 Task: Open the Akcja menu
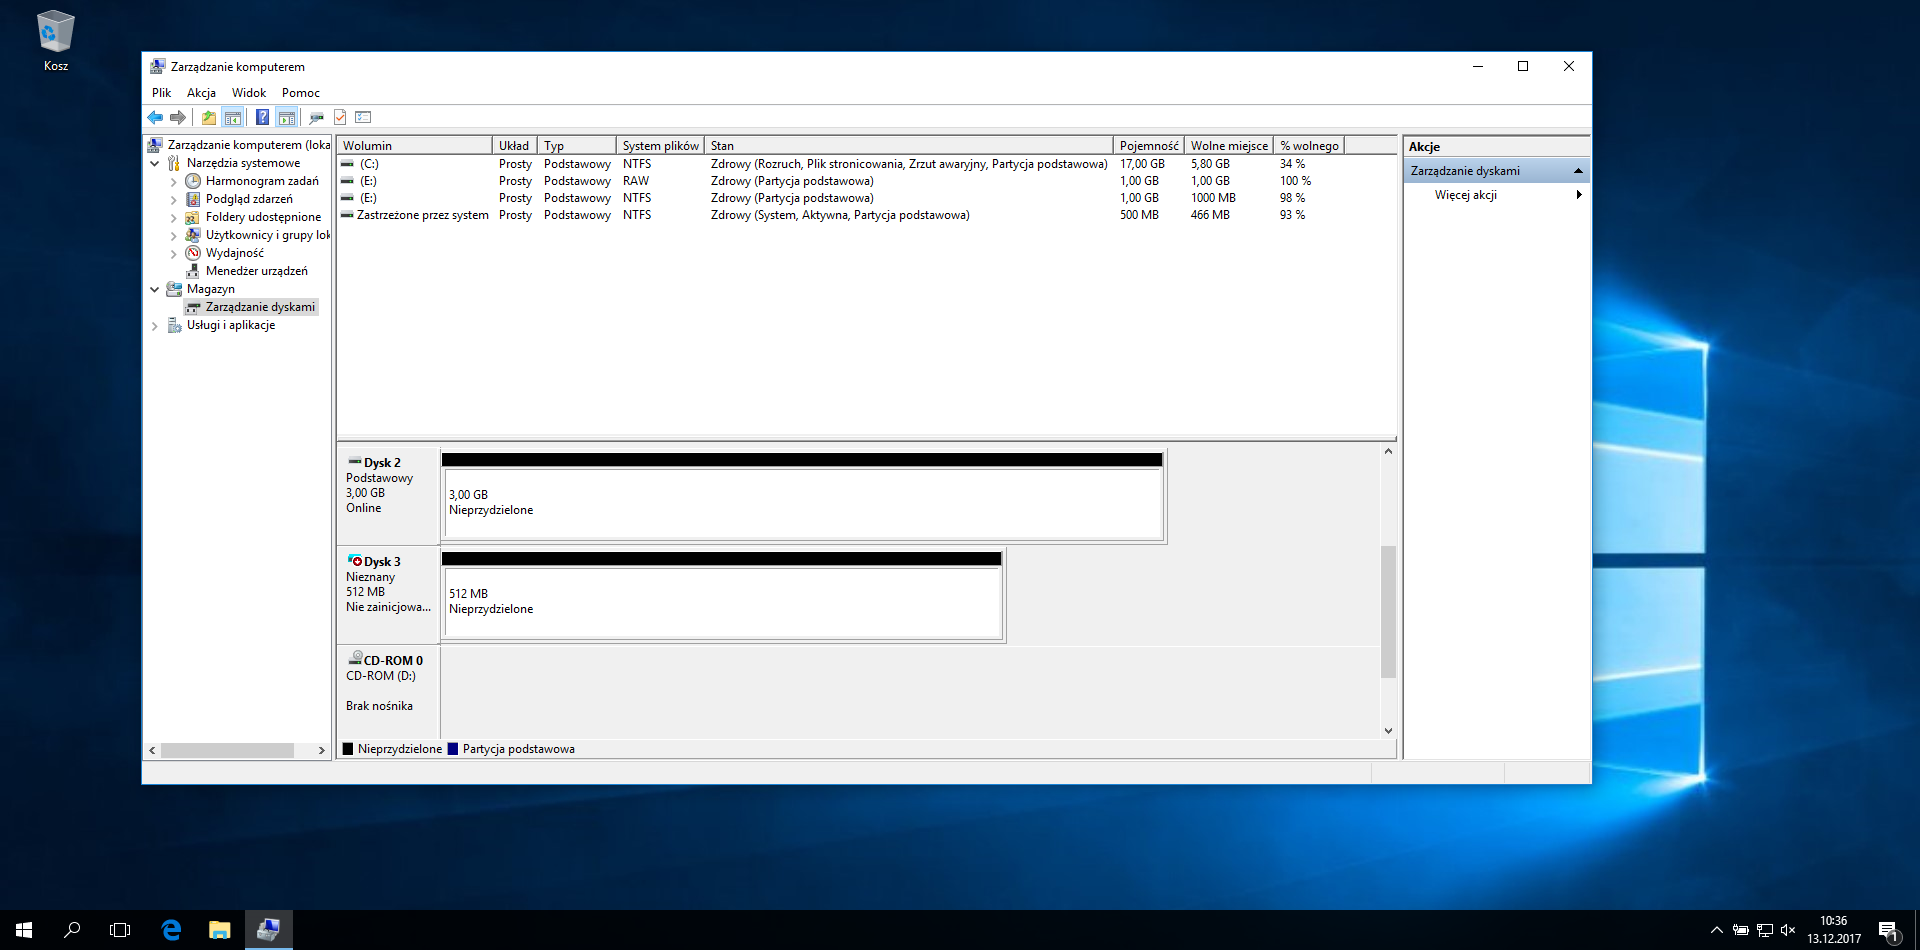[201, 93]
